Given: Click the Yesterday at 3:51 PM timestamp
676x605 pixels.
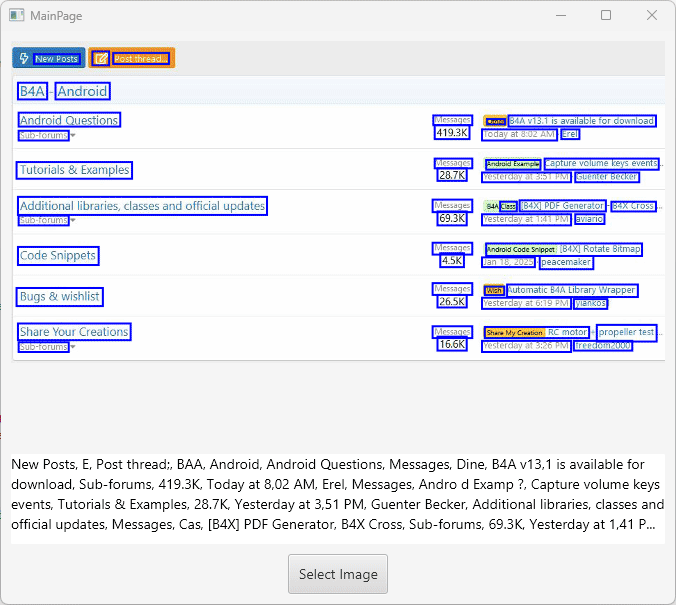Looking at the screenshot, I should tap(526, 177).
